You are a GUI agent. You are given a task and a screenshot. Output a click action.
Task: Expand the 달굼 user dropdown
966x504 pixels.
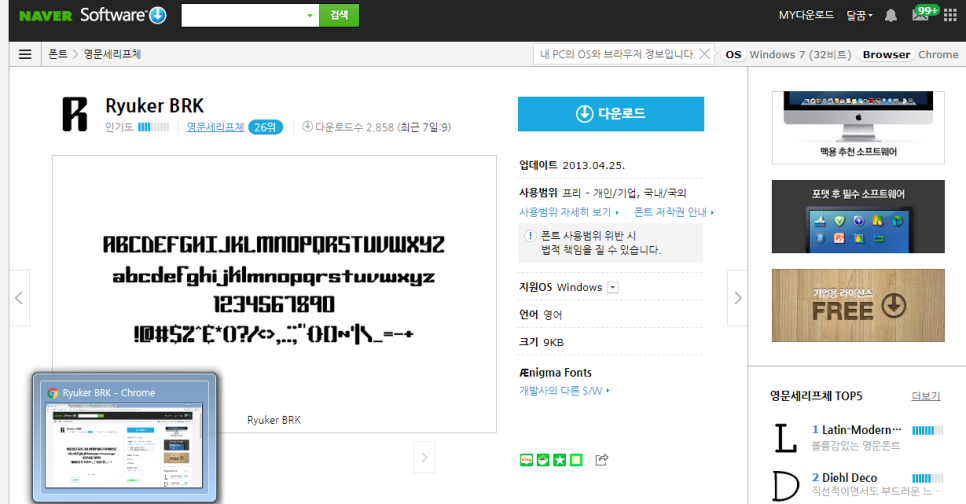pyautogui.click(x=859, y=15)
